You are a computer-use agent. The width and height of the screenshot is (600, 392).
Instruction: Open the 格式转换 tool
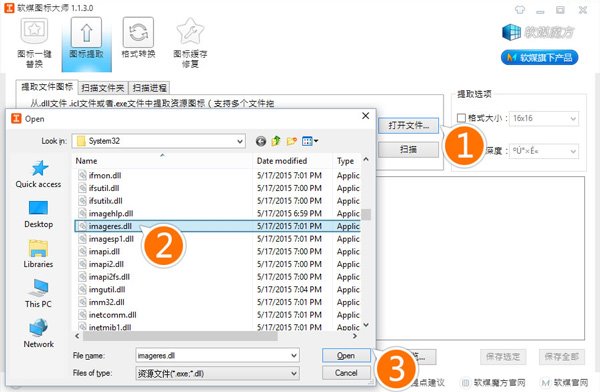click(x=138, y=38)
